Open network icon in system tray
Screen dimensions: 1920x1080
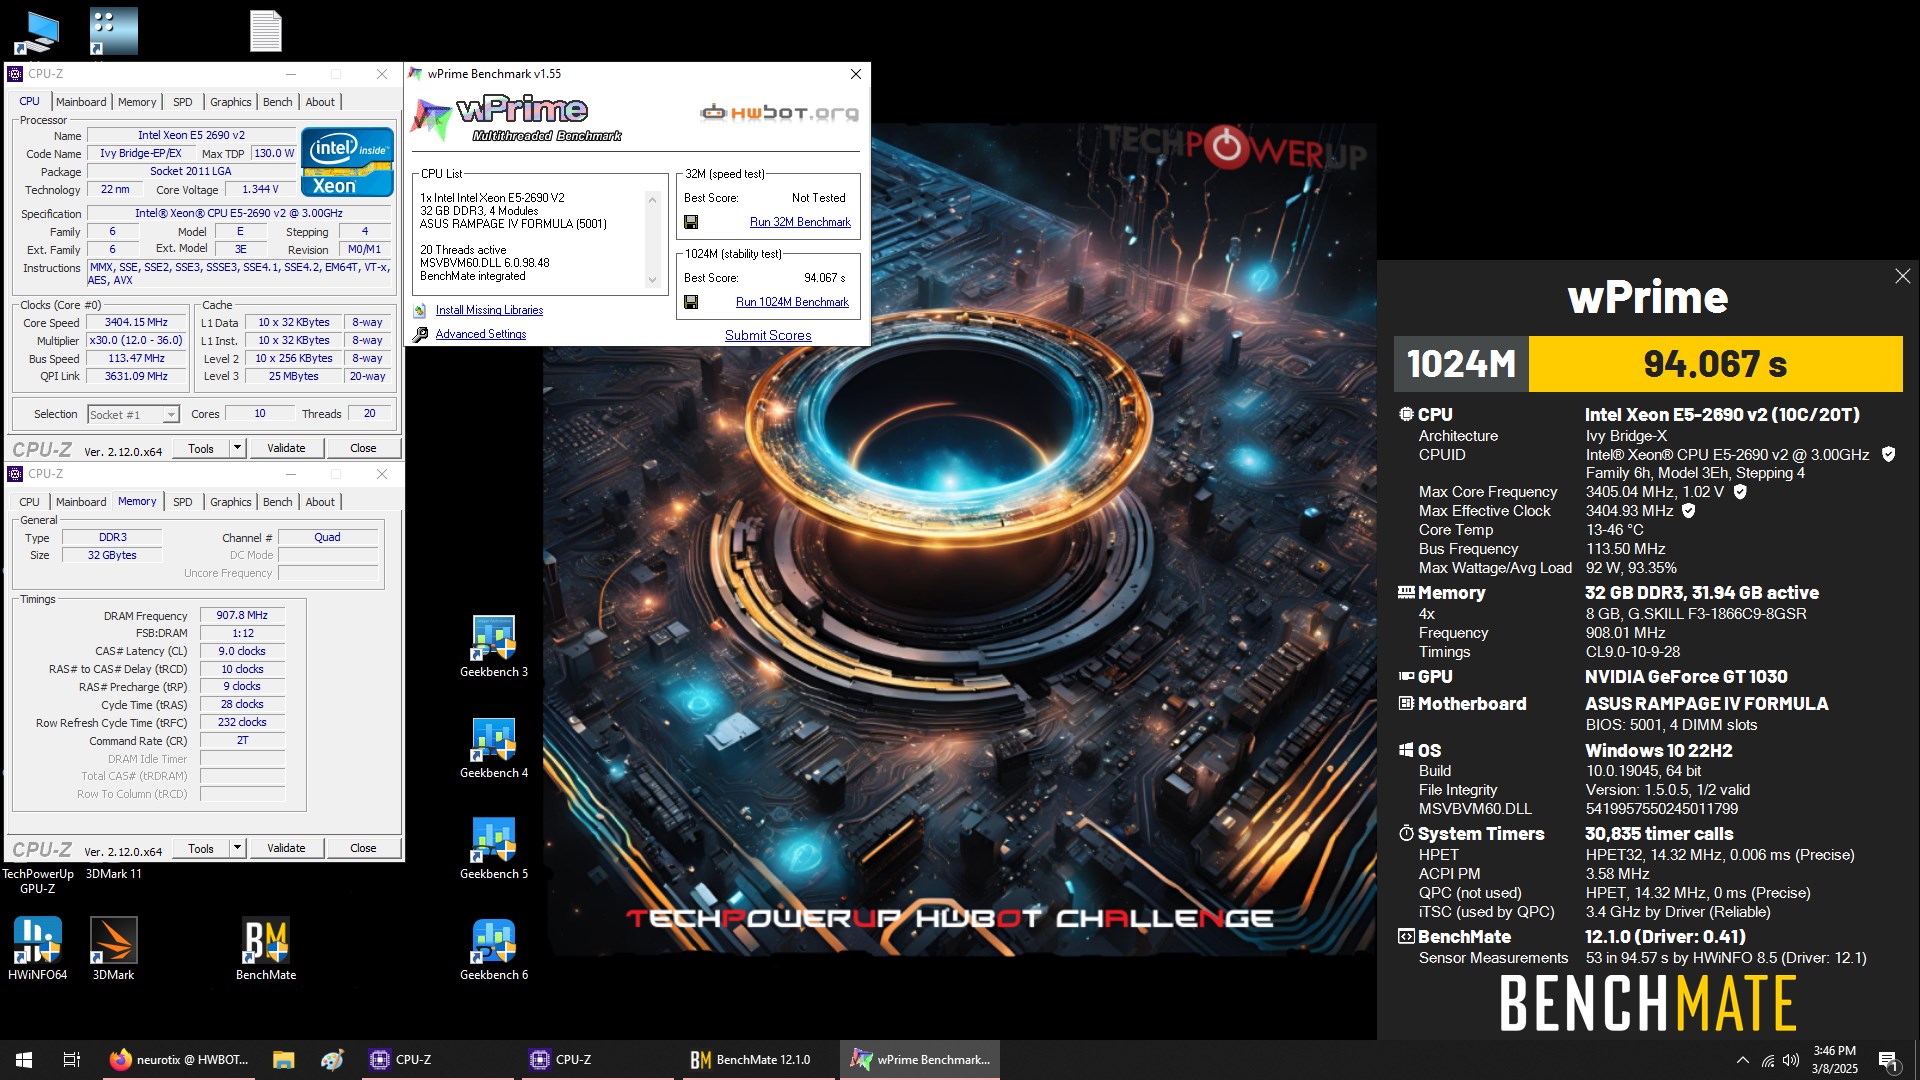coord(1768,1060)
